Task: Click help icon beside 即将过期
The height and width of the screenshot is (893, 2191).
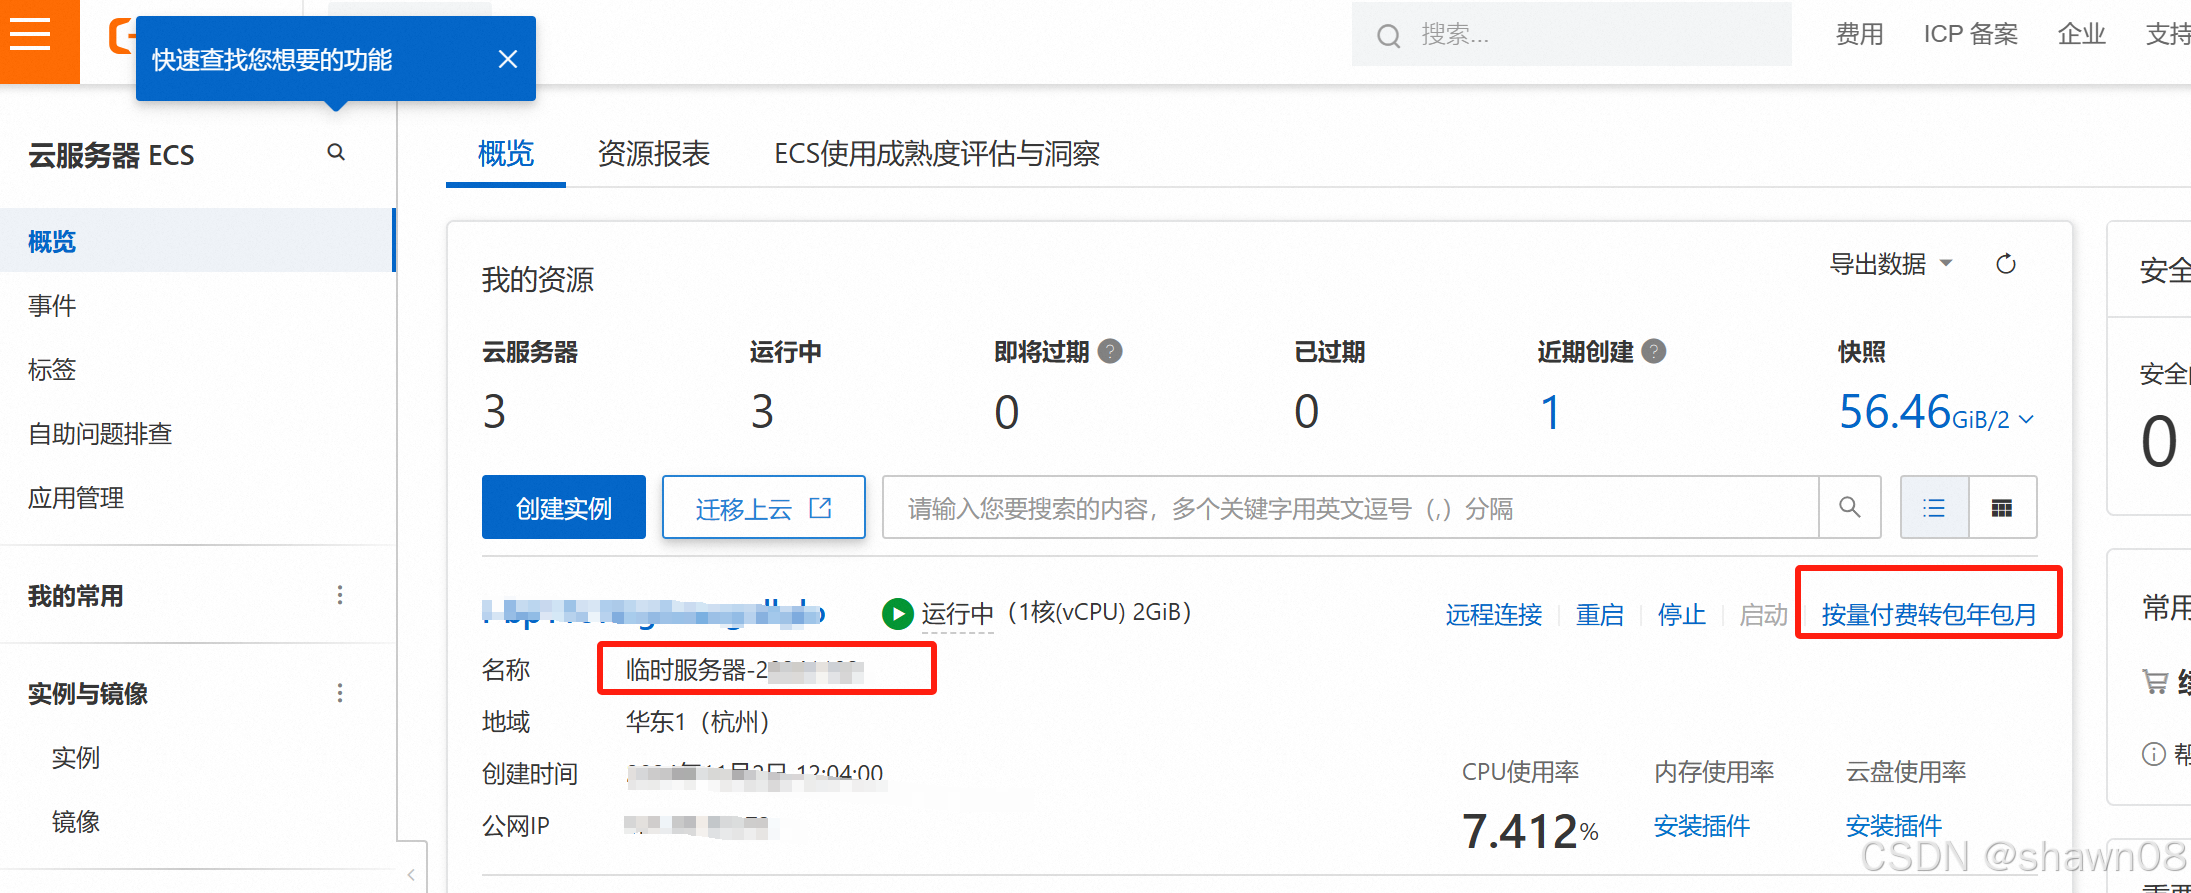Action: click(x=1110, y=351)
